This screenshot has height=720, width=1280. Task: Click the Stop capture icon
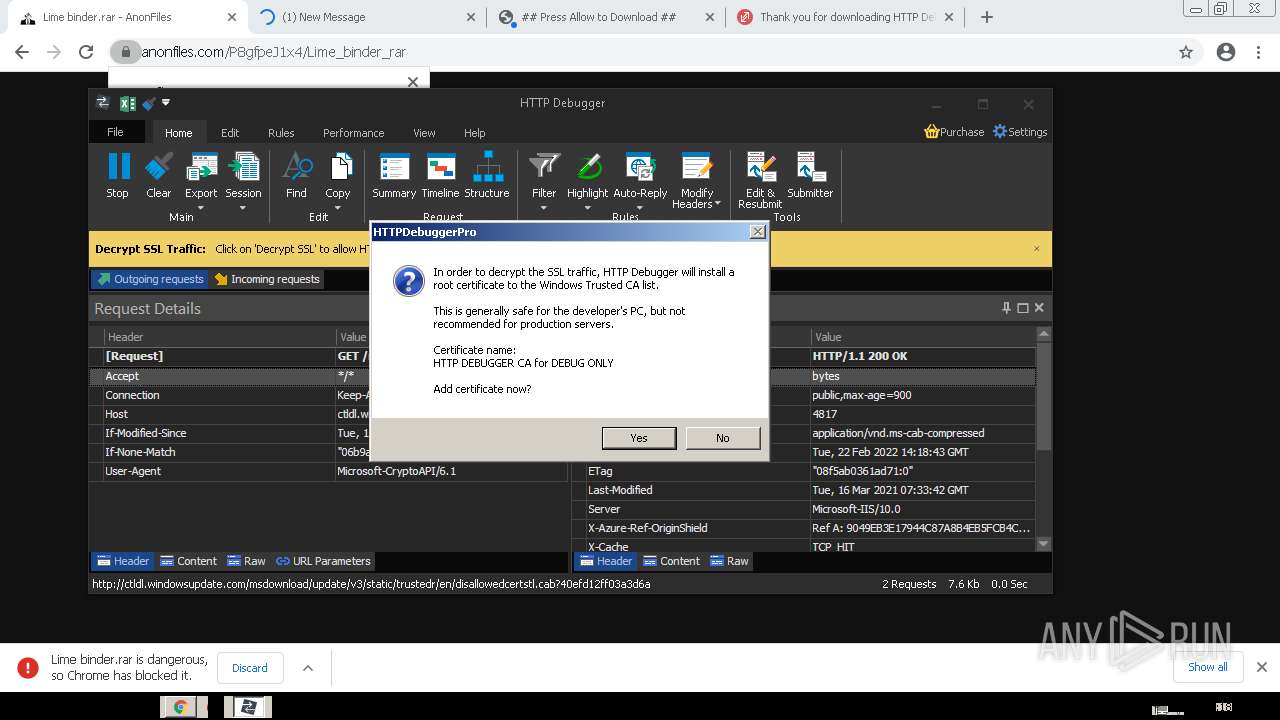(x=118, y=166)
